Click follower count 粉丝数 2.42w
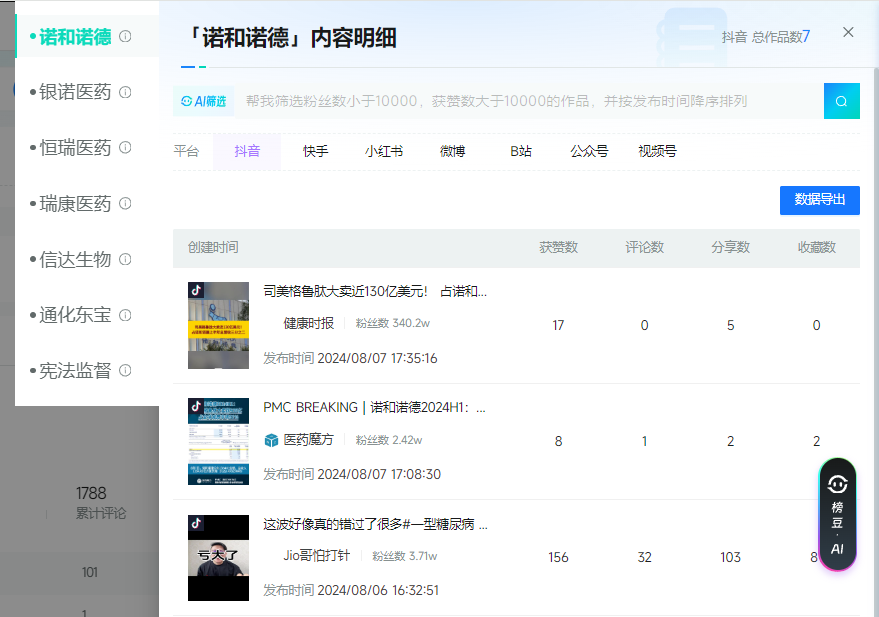 pyautogui.click(x=389, y=440)
